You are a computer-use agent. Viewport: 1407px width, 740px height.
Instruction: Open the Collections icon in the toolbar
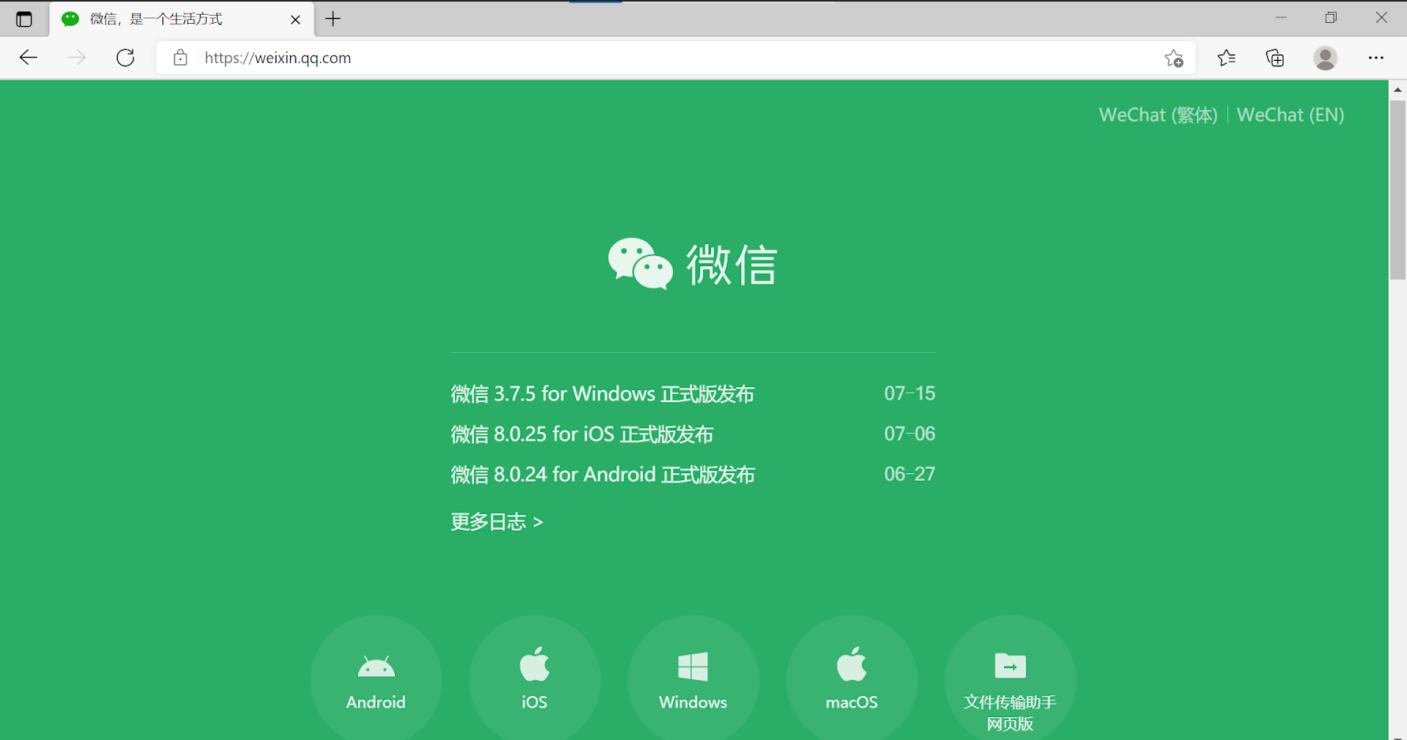pos(1274,57)
